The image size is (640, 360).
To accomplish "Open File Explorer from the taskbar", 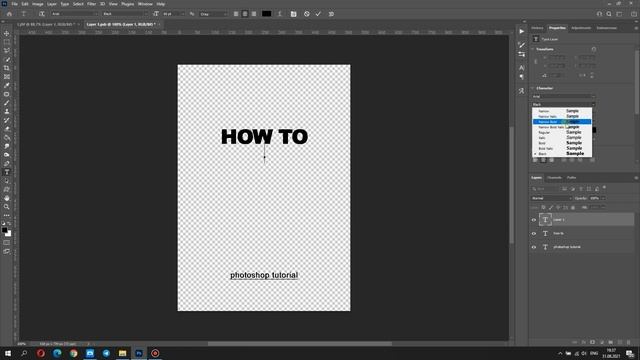I will click(122, 353).
